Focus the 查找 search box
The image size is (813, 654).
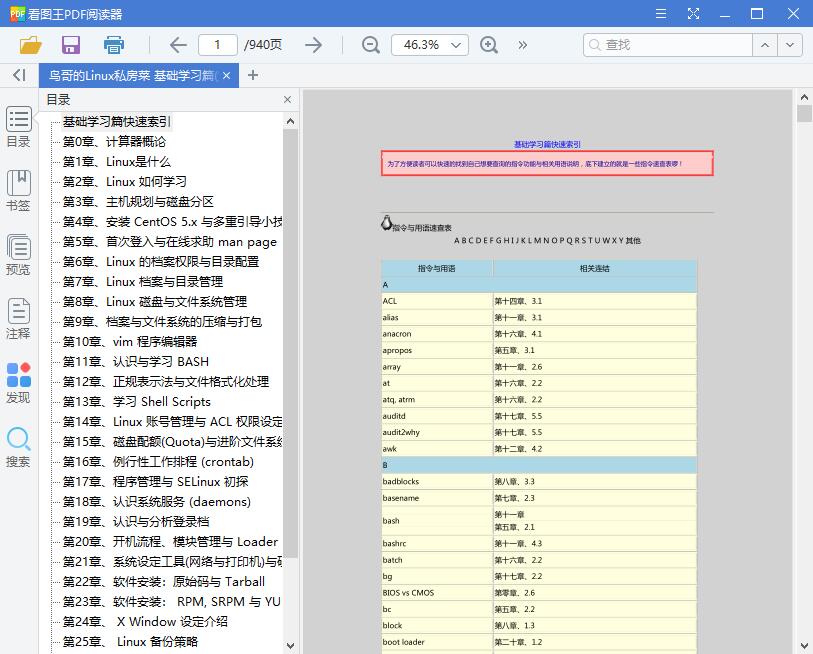[x=668, y=45]
